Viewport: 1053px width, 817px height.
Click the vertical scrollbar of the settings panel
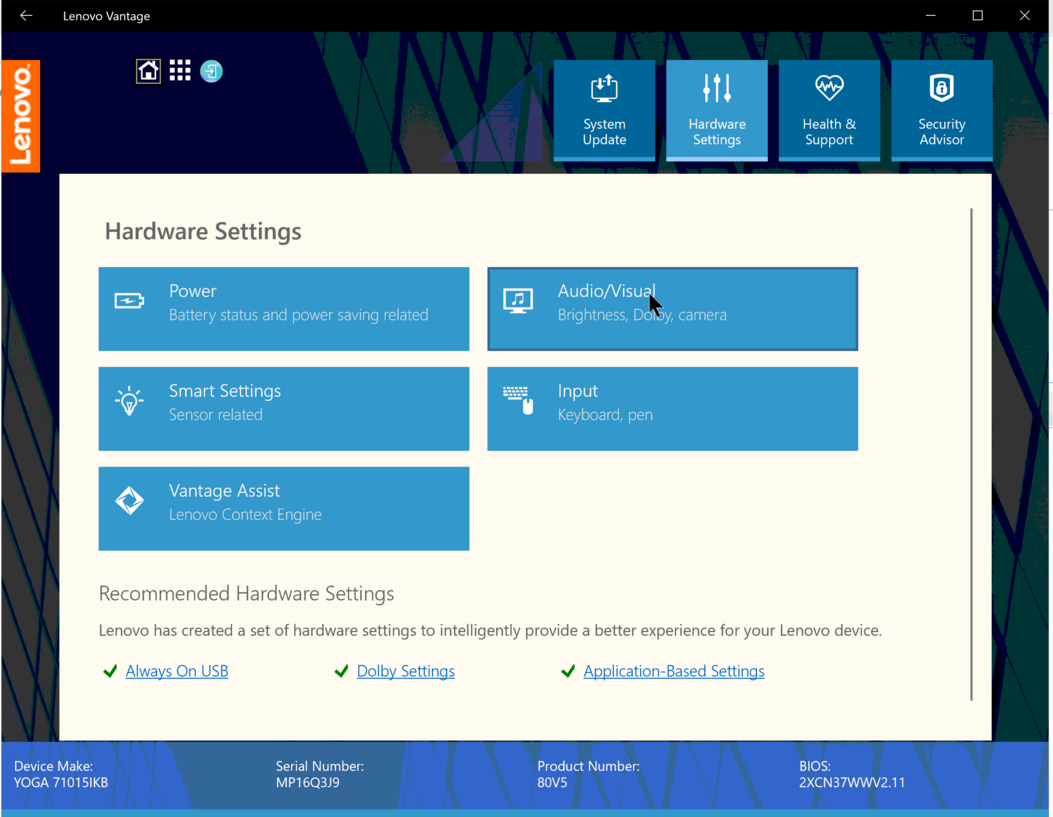click(x=971, y=454)
